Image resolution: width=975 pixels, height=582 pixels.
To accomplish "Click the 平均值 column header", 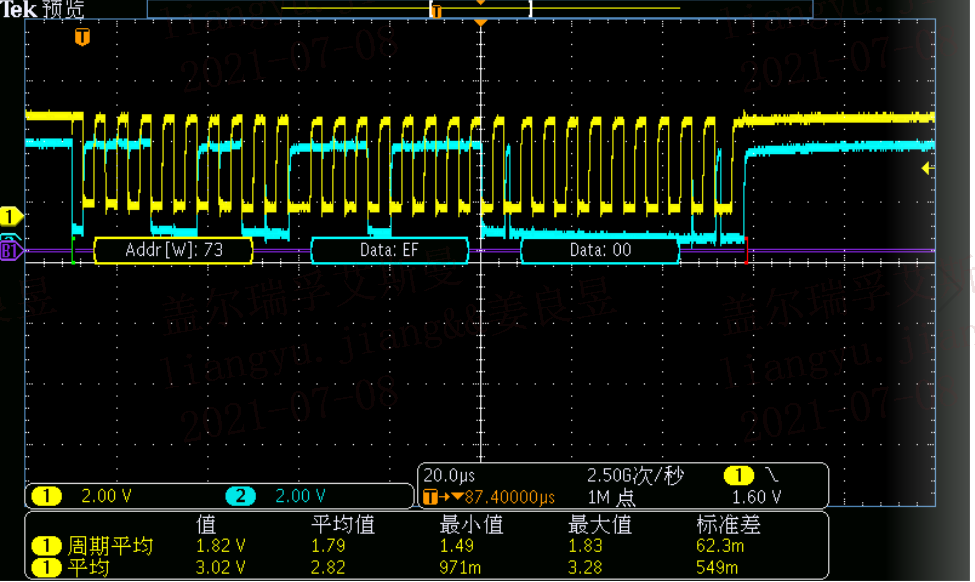I will 343,525.
